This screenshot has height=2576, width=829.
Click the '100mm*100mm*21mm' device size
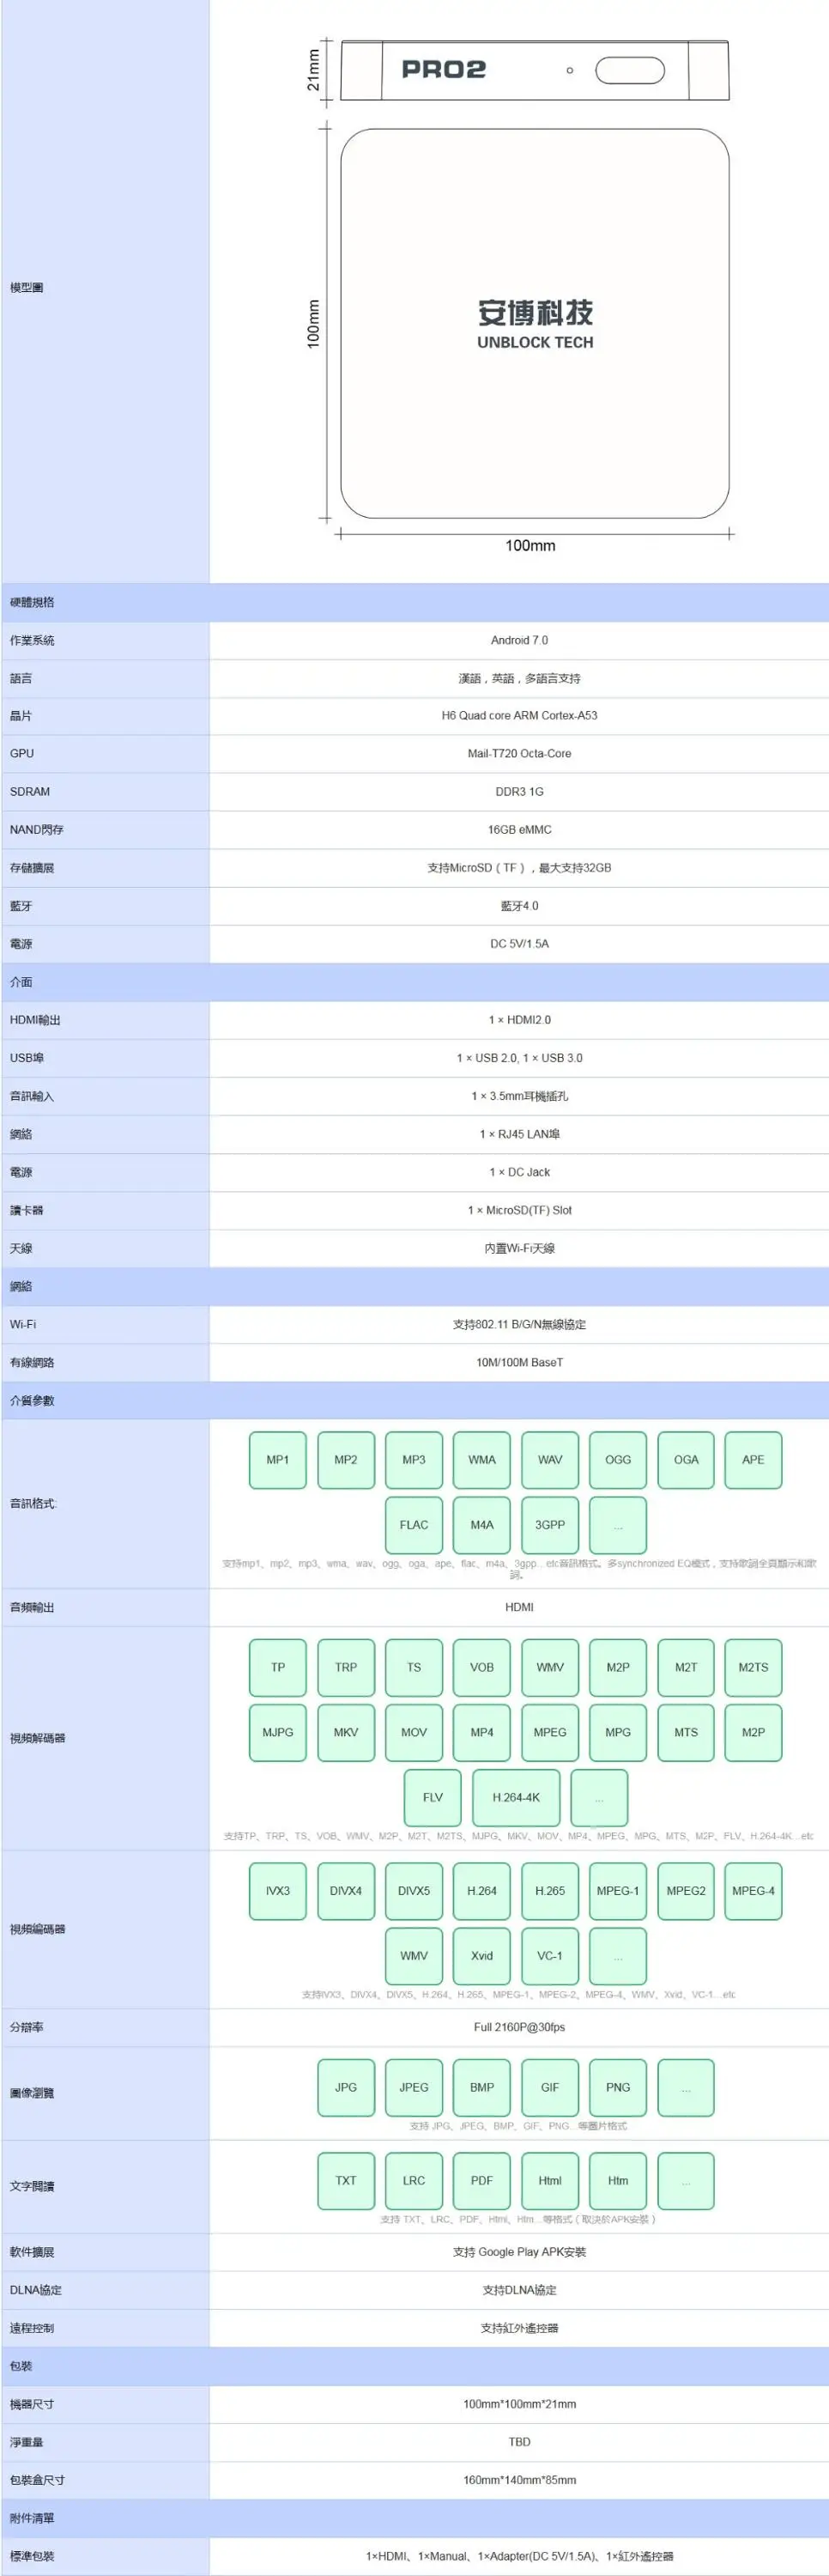click(x=519, y=2404)
